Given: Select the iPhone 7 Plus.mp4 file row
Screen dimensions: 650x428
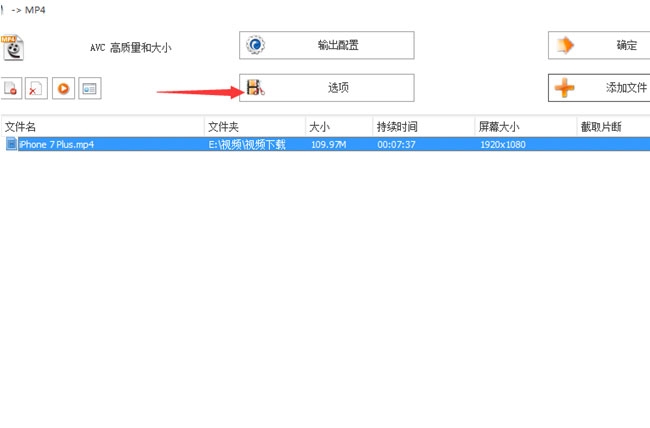Looking at the screenshot, I should click(325, 144).
